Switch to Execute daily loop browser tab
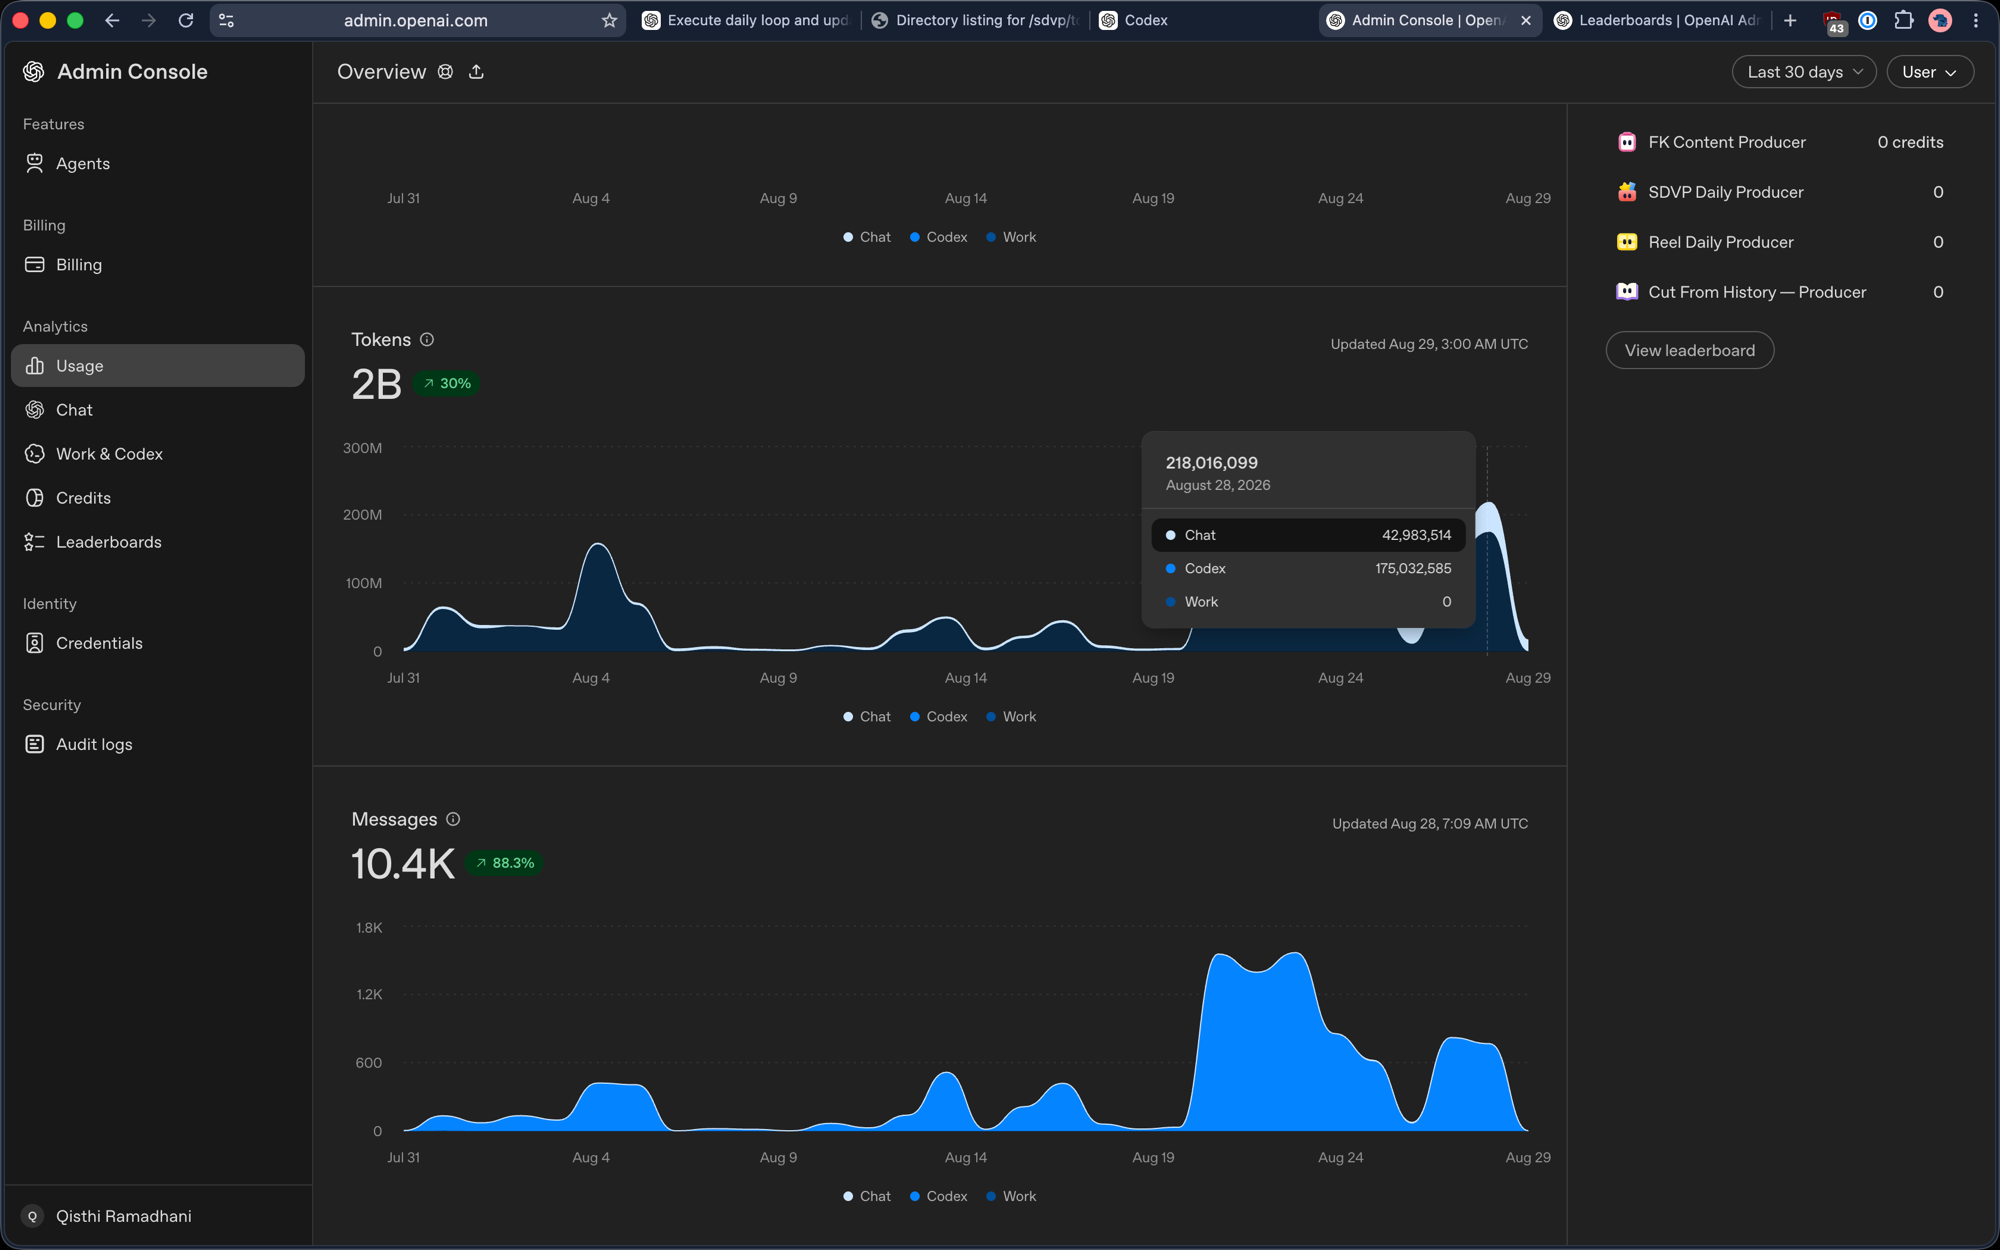This screenshot has height=1250, width=2000. 748,20
